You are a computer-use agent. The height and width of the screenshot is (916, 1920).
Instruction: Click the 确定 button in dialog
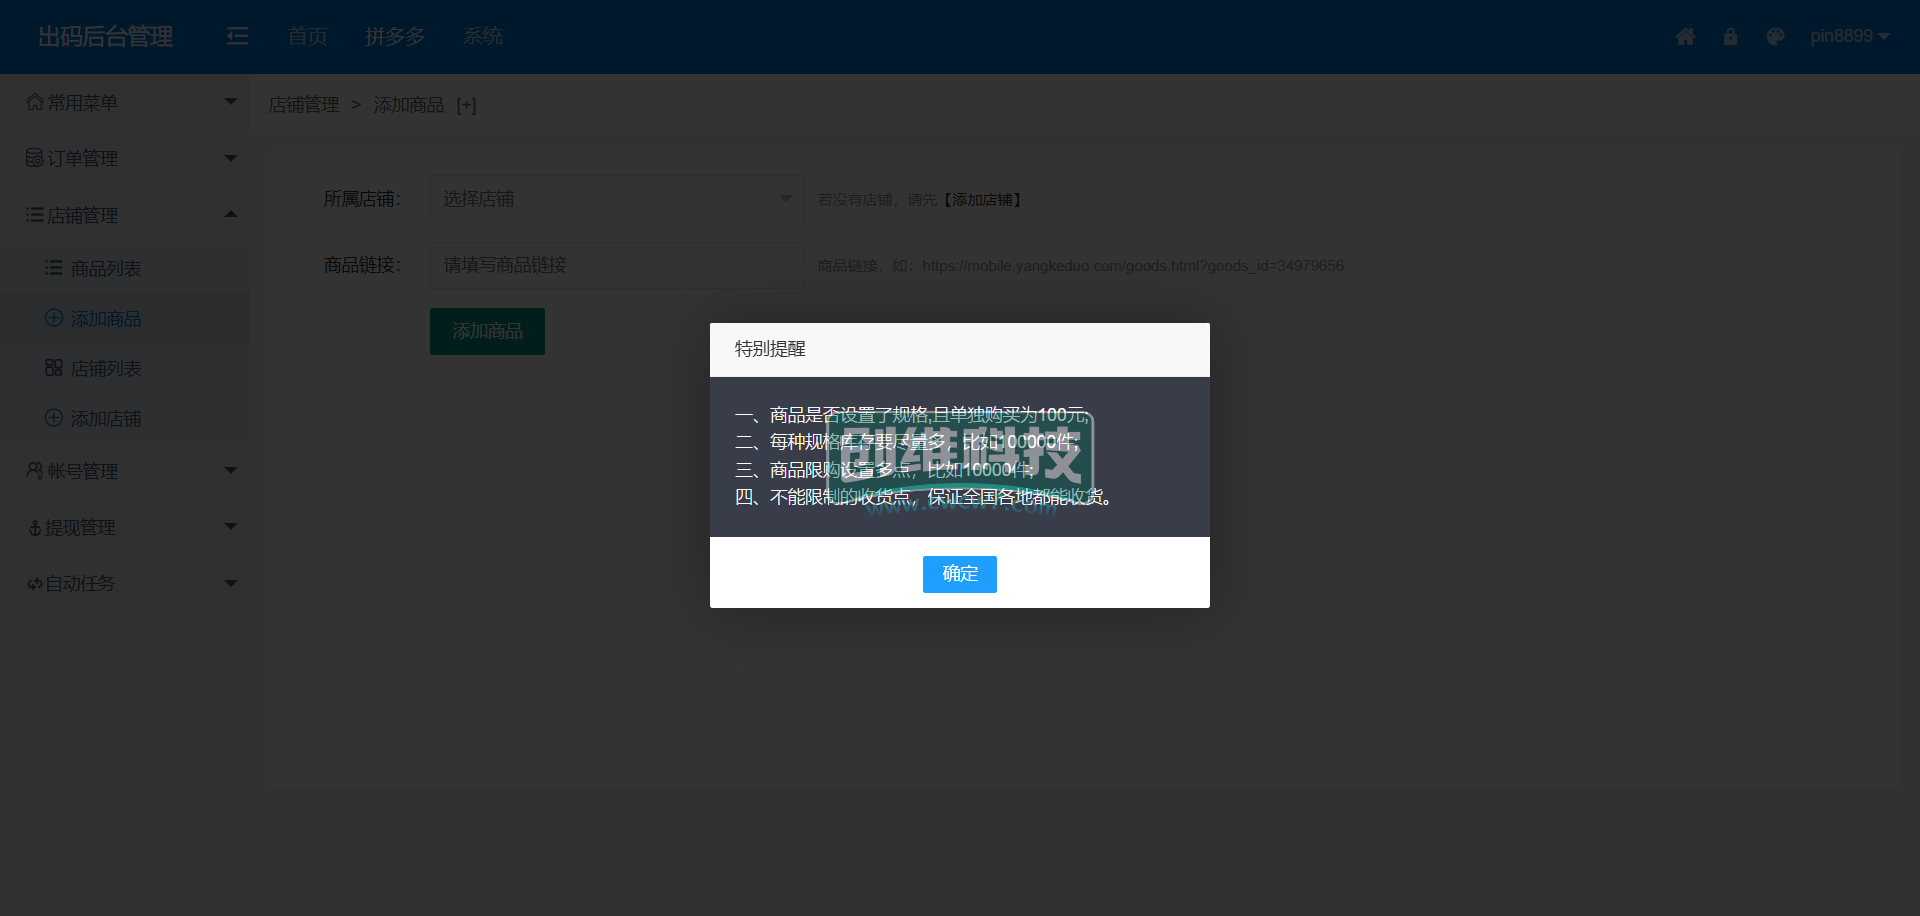point(959,574)
